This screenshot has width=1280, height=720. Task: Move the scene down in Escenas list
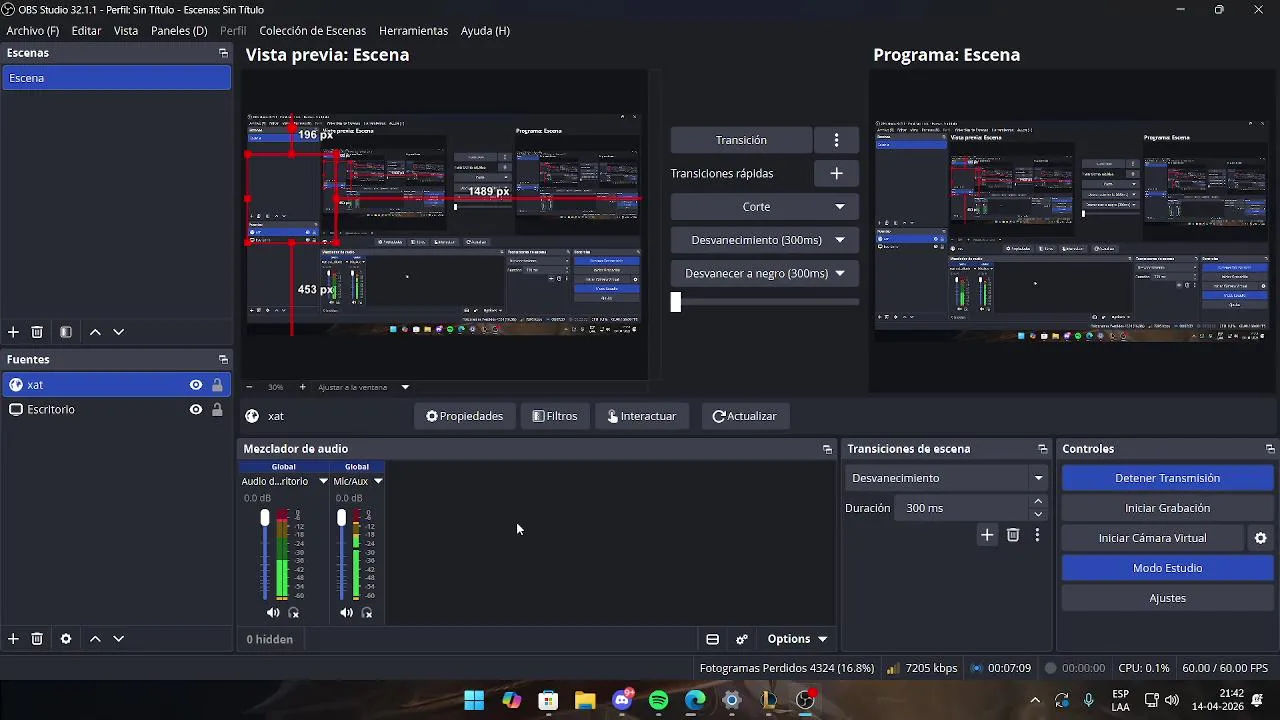tap(118, 332)
